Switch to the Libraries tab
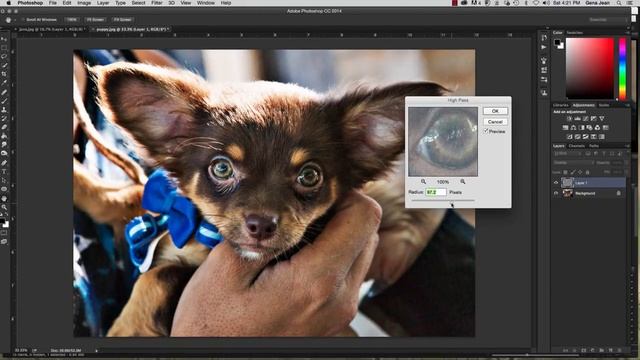 [x=560, y=105]
